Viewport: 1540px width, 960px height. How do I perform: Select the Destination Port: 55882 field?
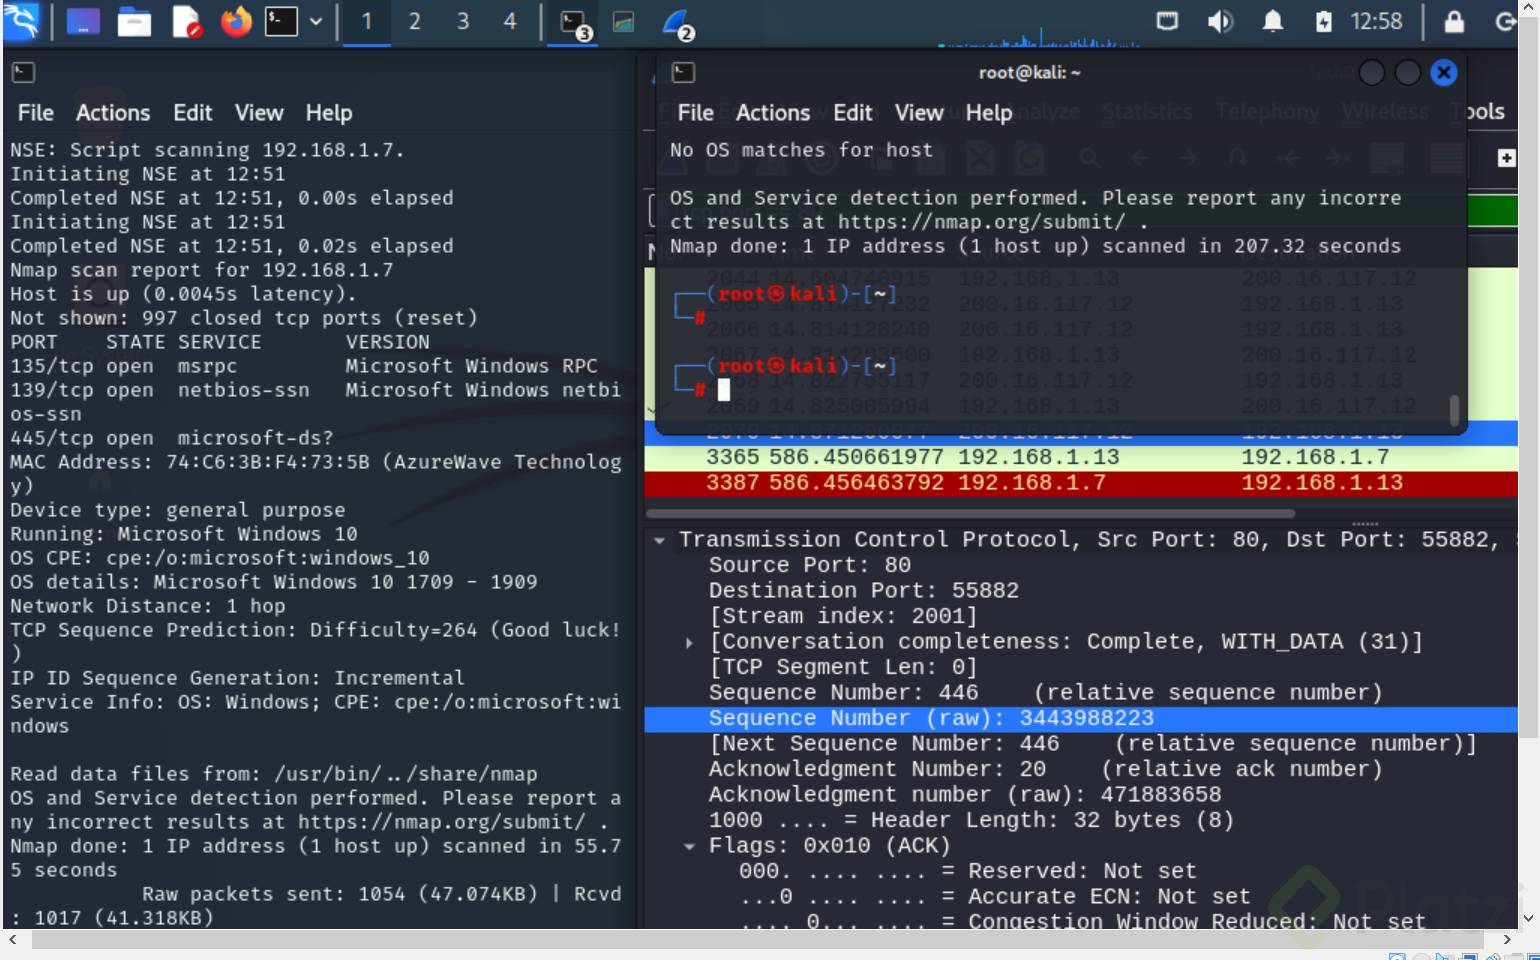pos(864,591)
